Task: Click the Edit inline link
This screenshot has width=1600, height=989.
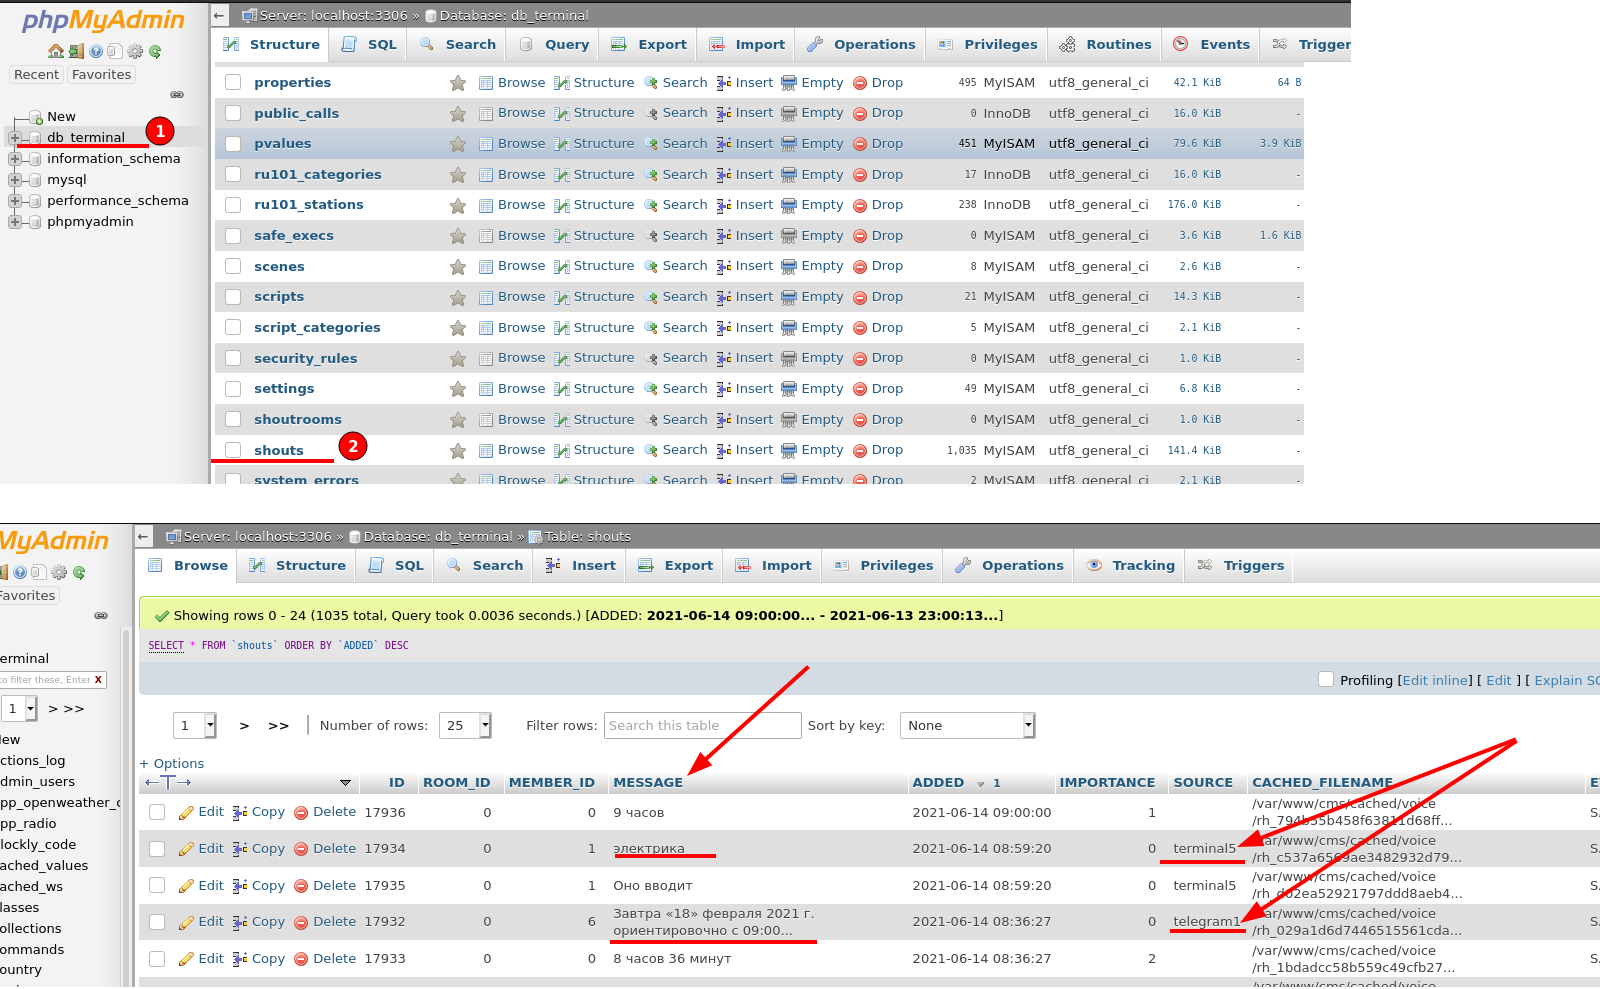Action: click(1437, 681)
